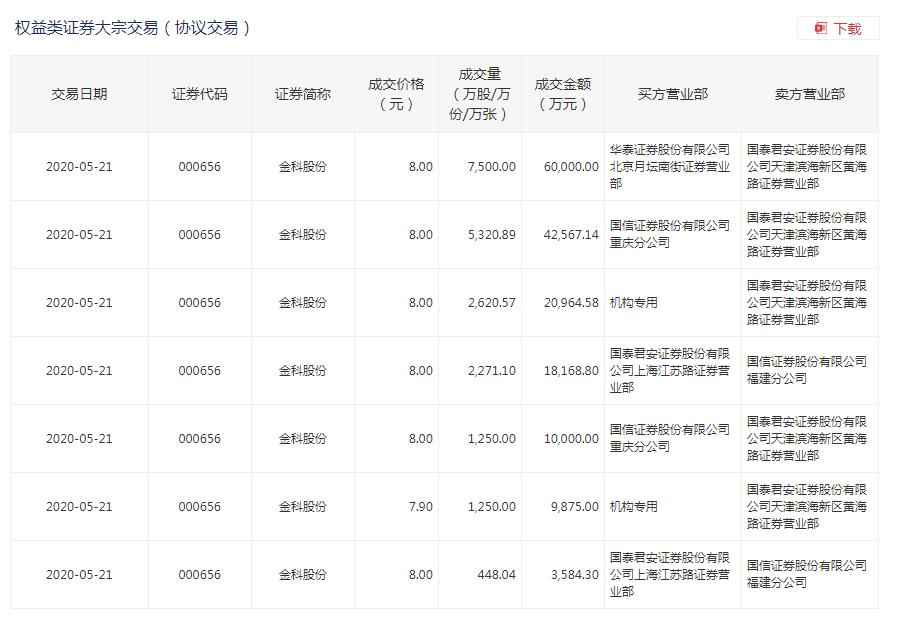The width and height of the screenshot is (901, 622).
Task: Click 金科股份 in the 448.04 volume row
Action: click(x=303, y=574)
